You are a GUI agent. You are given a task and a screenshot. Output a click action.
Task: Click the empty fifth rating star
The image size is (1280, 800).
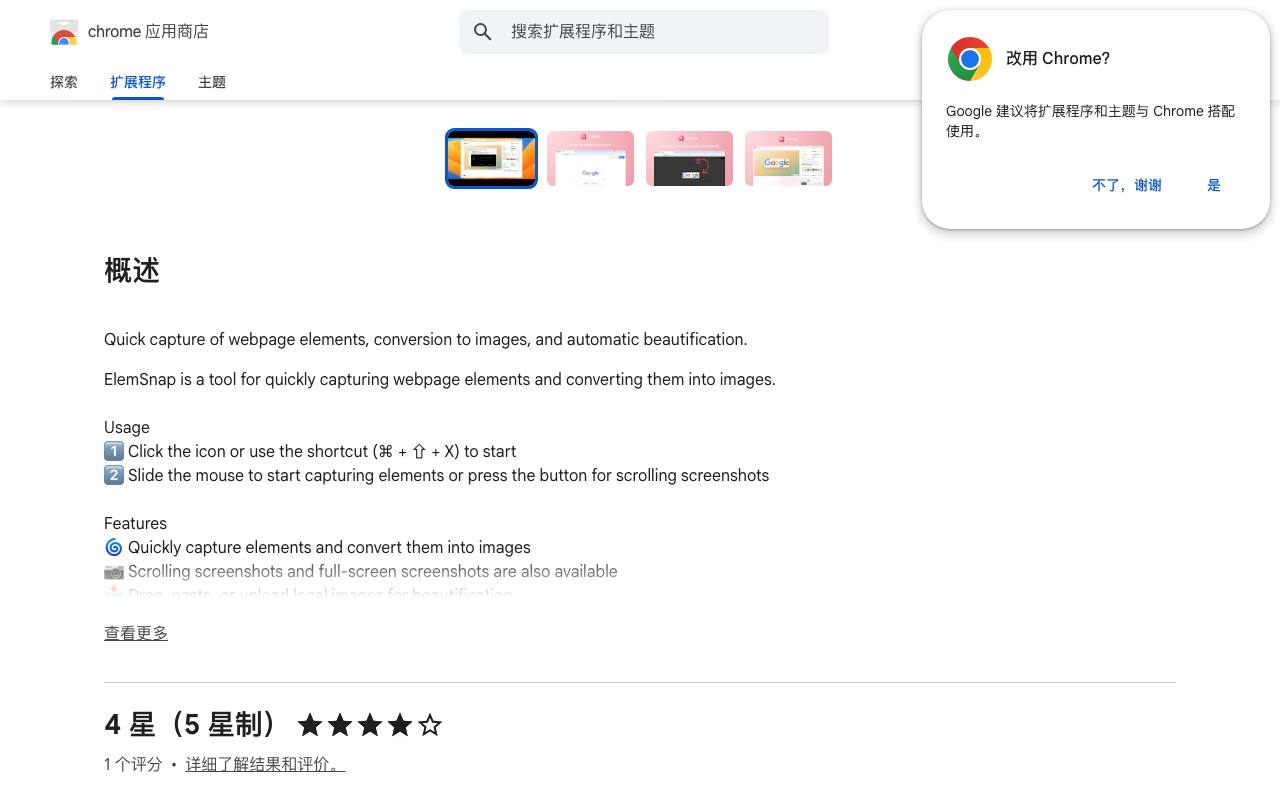coord(430,725)
